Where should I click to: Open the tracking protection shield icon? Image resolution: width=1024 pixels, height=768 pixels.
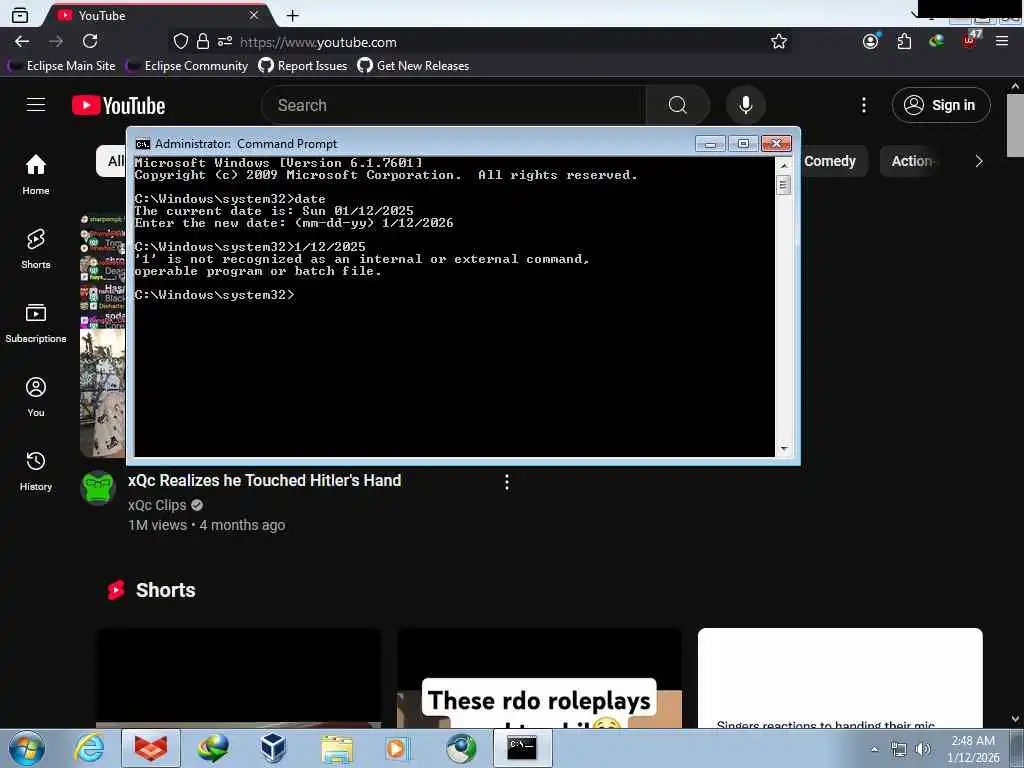[181, 42]
